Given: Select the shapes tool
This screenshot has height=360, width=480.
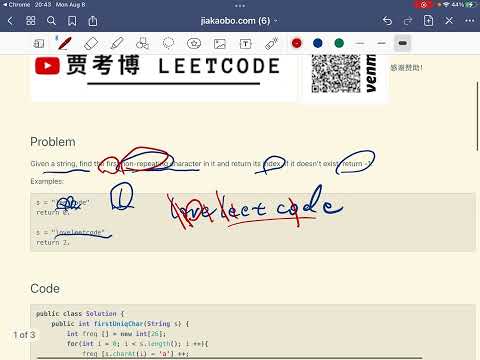Looking at the screenshot, I should (142, 43).
